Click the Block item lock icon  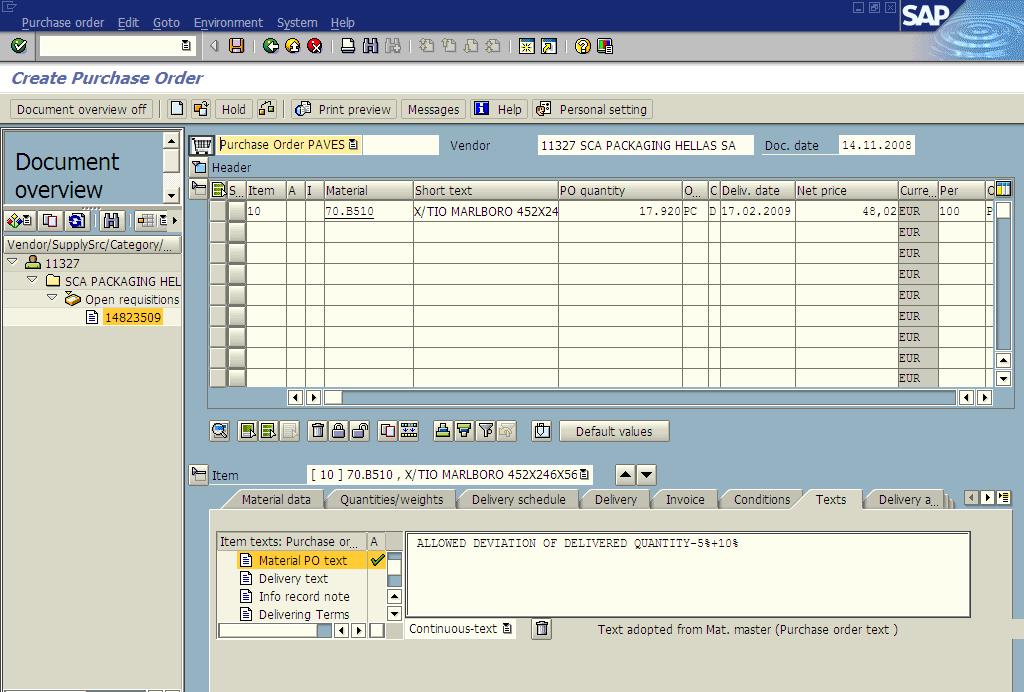[x=338, y=430]
